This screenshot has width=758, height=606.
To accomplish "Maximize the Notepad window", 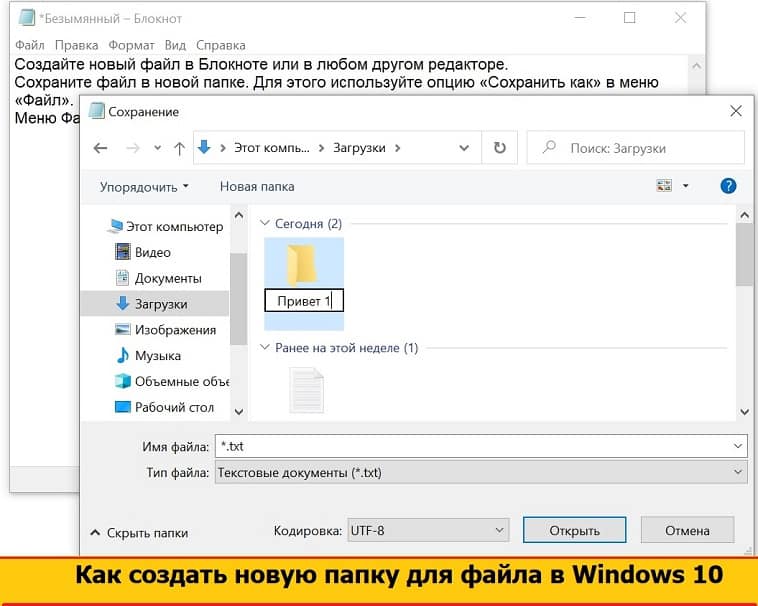I will point(629,18).
